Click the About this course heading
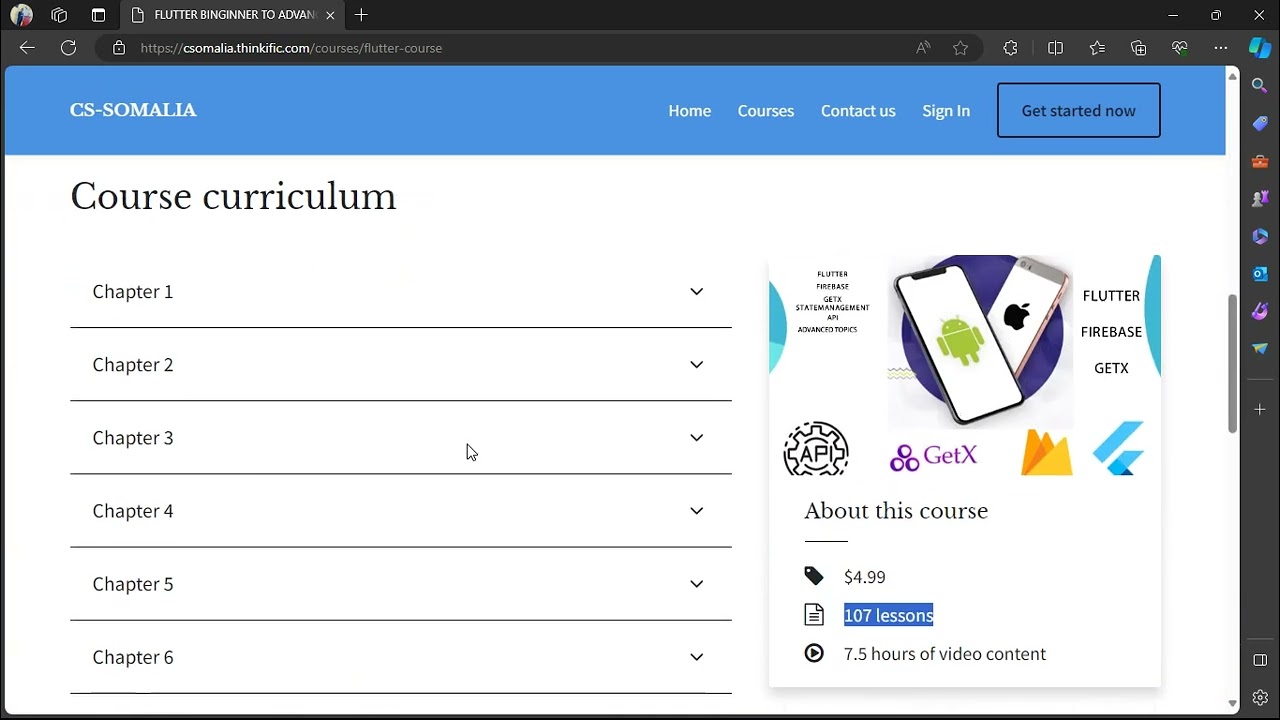1280x720 pixels. (x=896, y=511)
